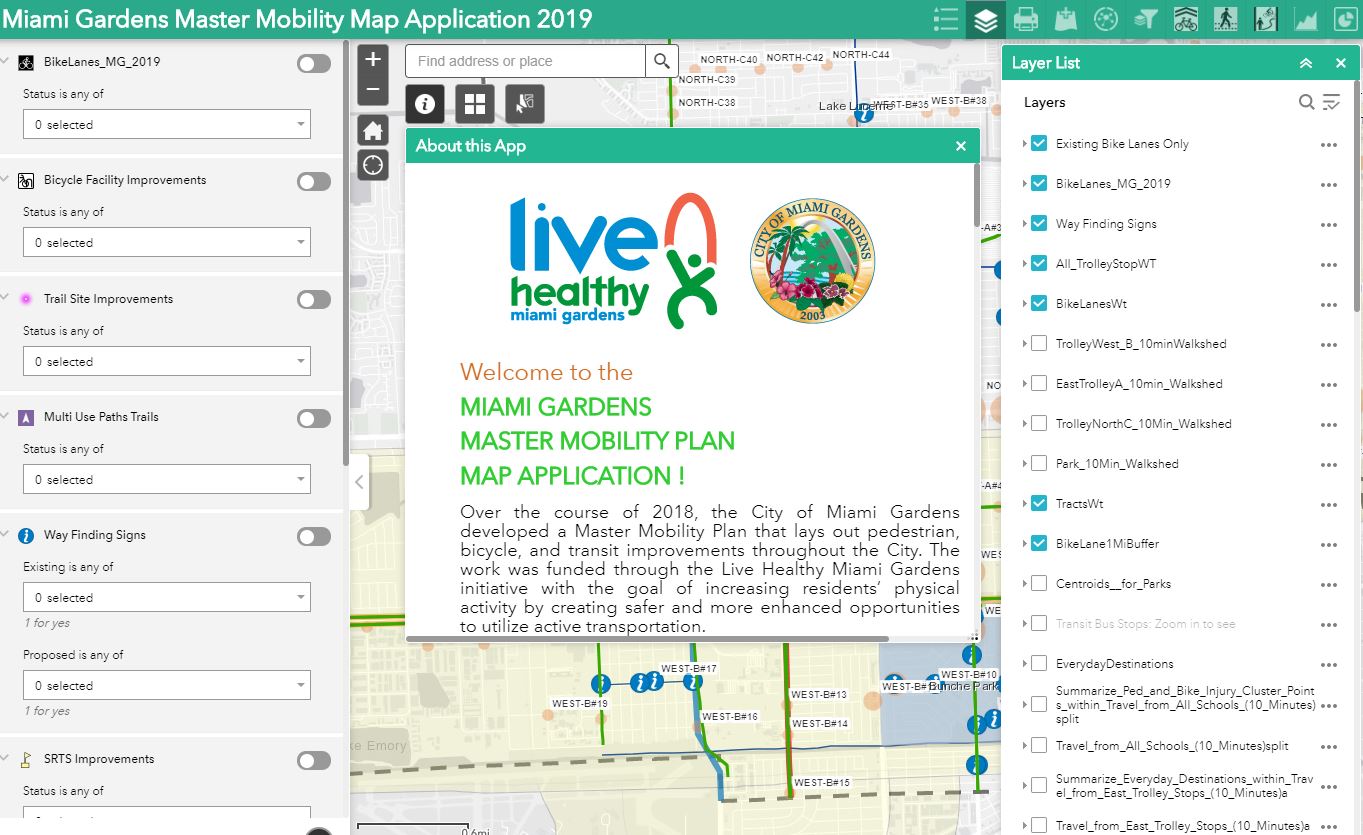1363x835 pixels.
Task: Enable Bicycle Facility Improvements filter switch
Action: tap(314, 182)
